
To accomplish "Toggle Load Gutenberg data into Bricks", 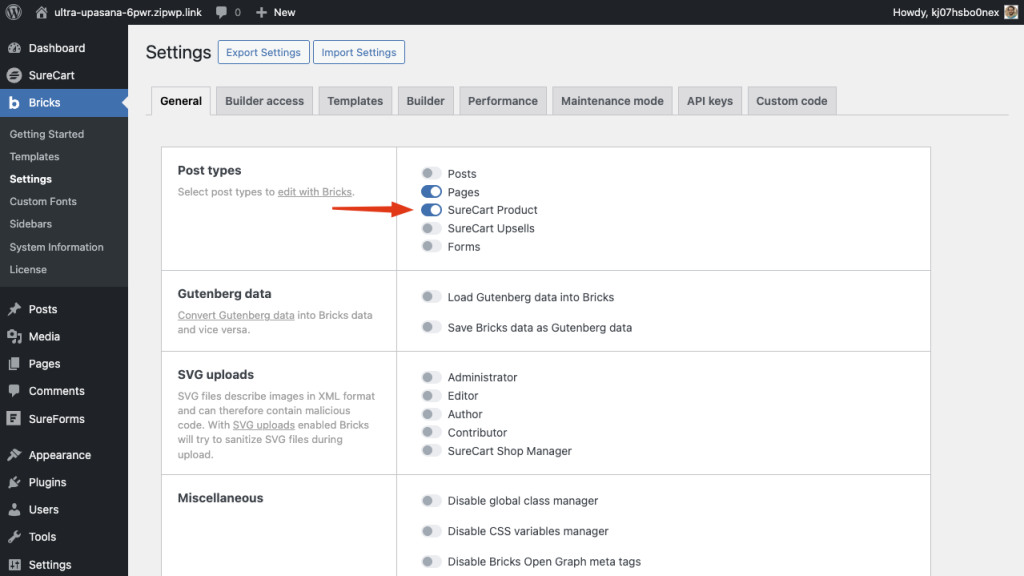I will click(x=431, y=297).
